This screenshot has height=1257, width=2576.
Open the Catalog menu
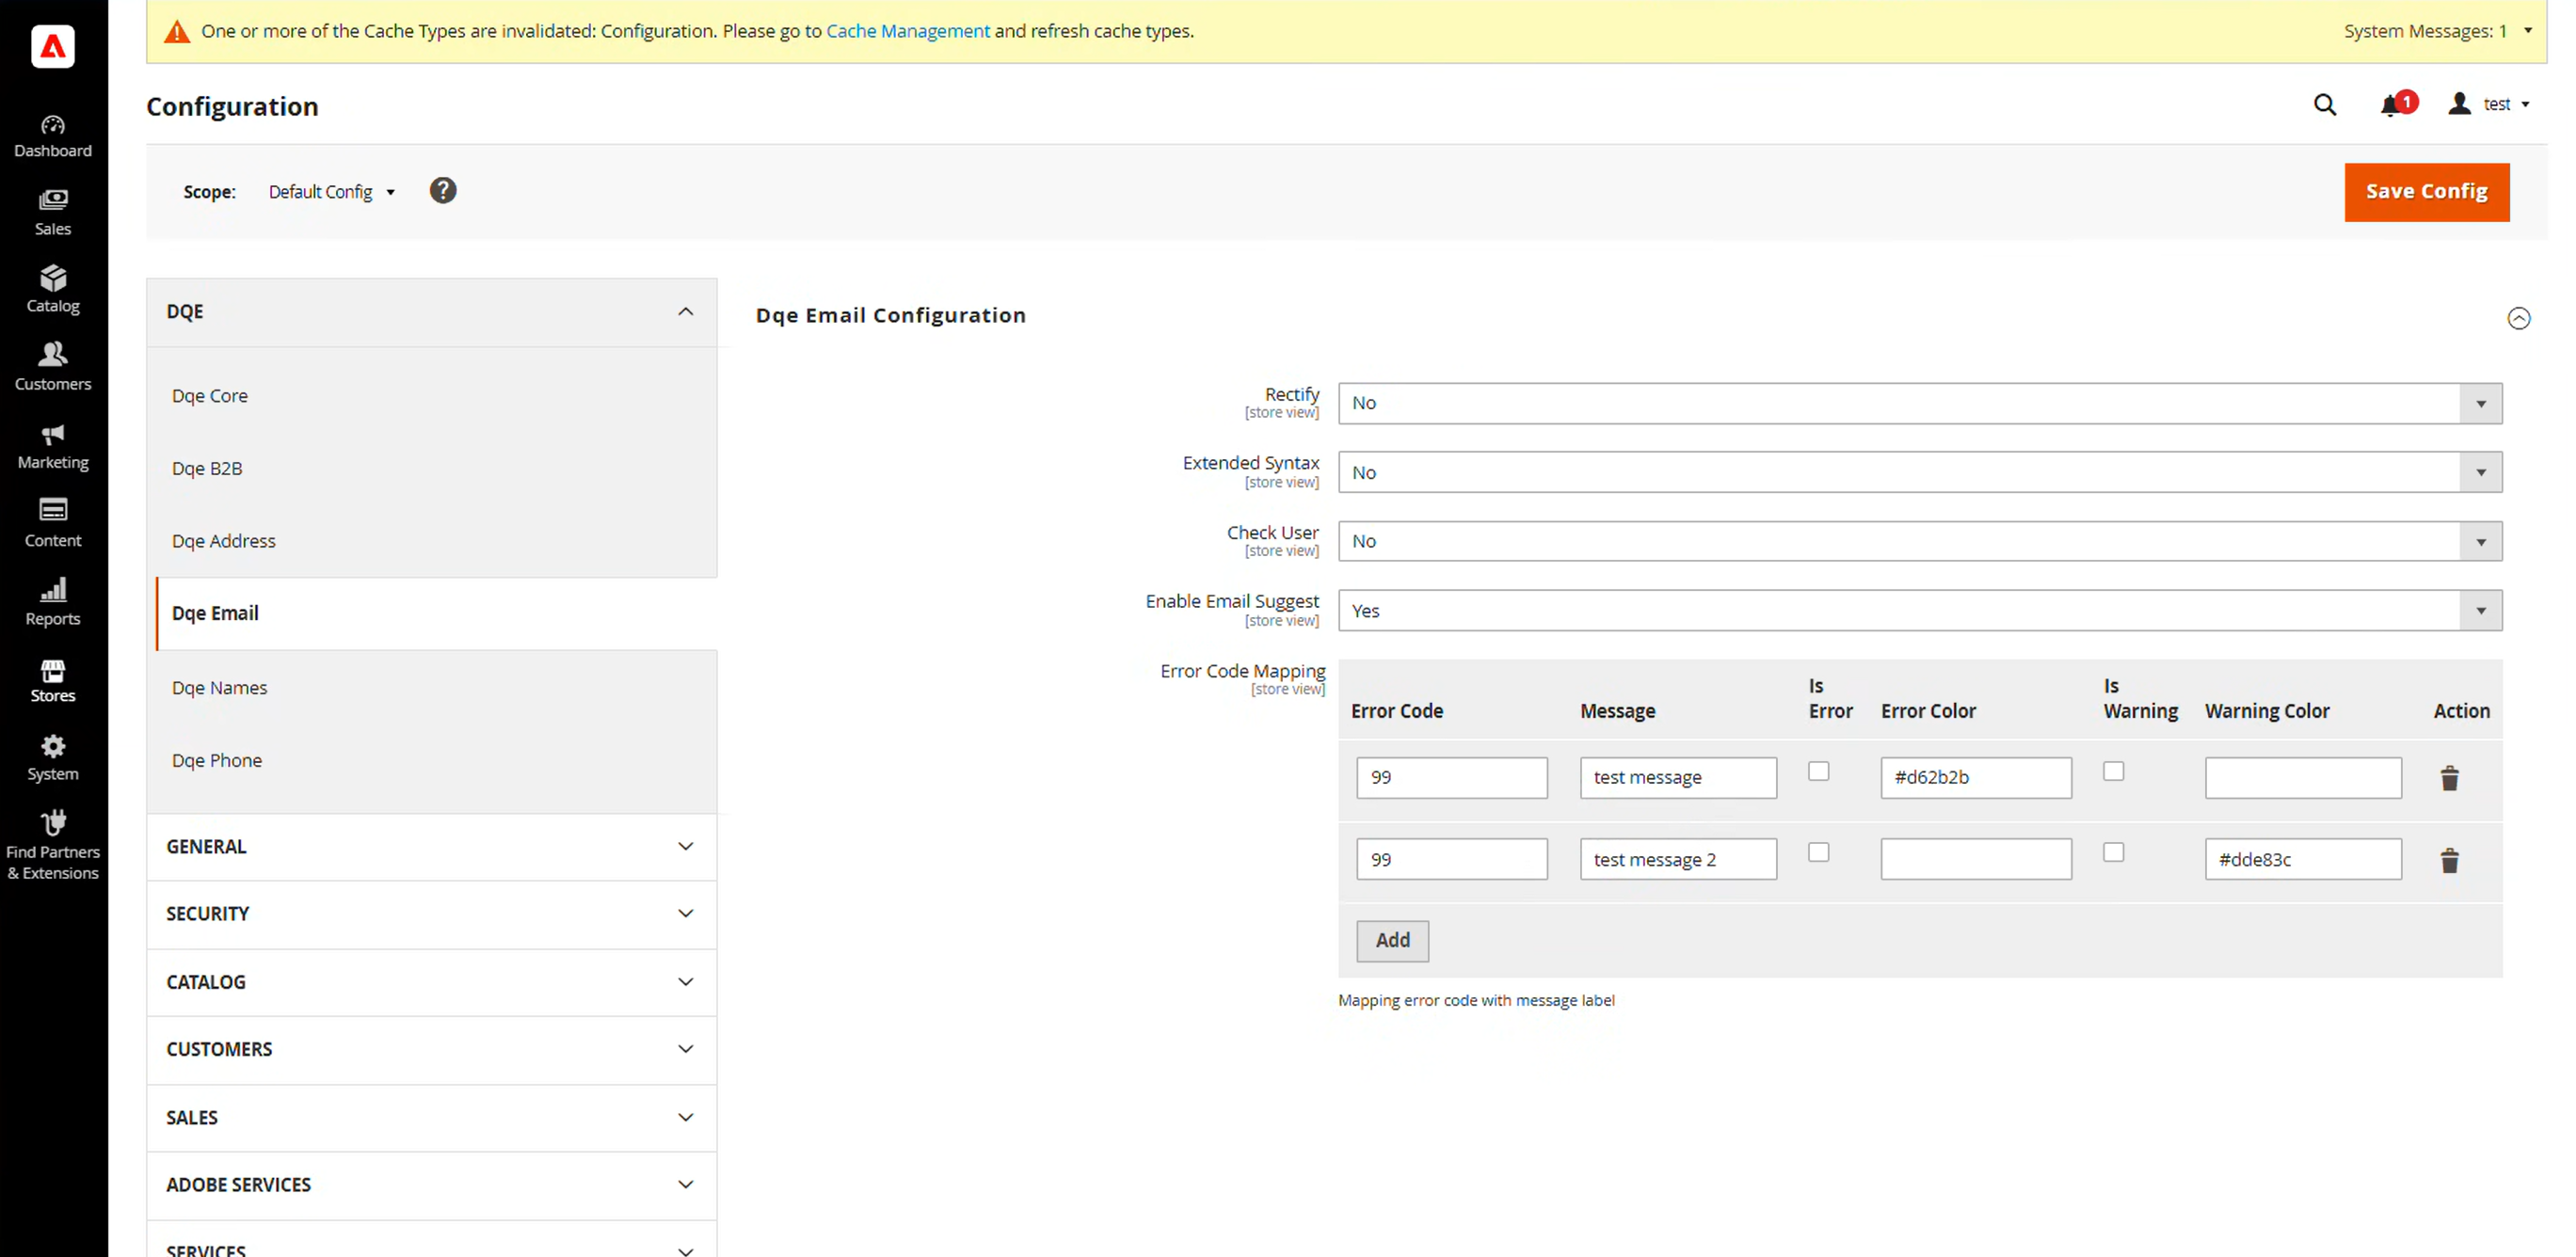pyautogui.click(x=53, y=290)
